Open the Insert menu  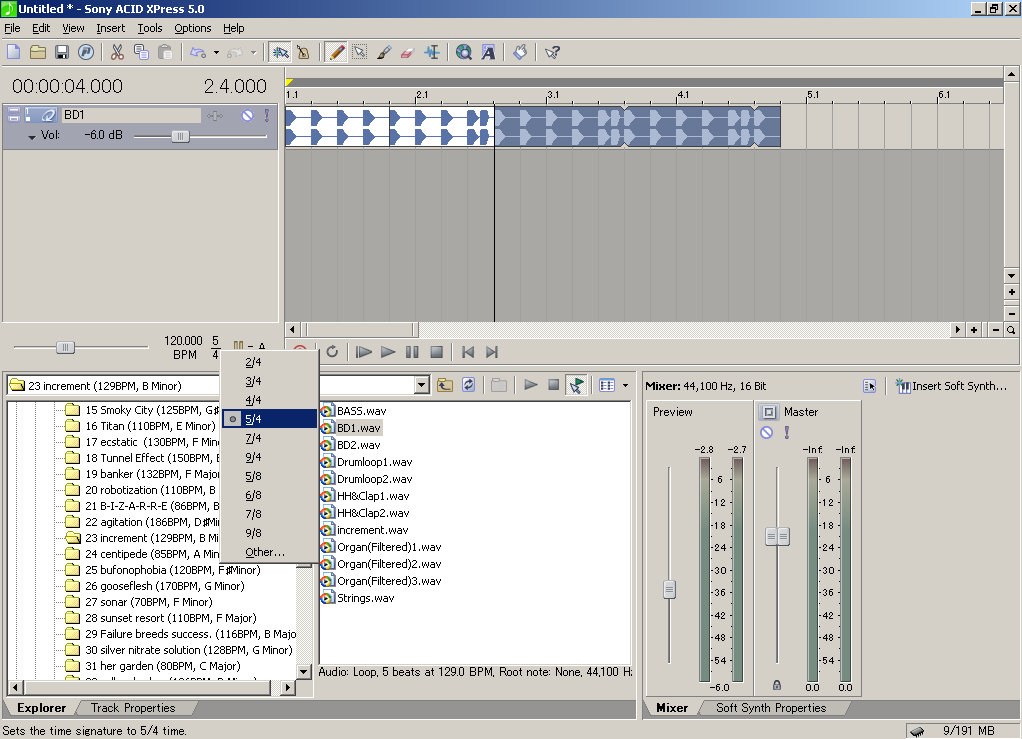point(111,28)
